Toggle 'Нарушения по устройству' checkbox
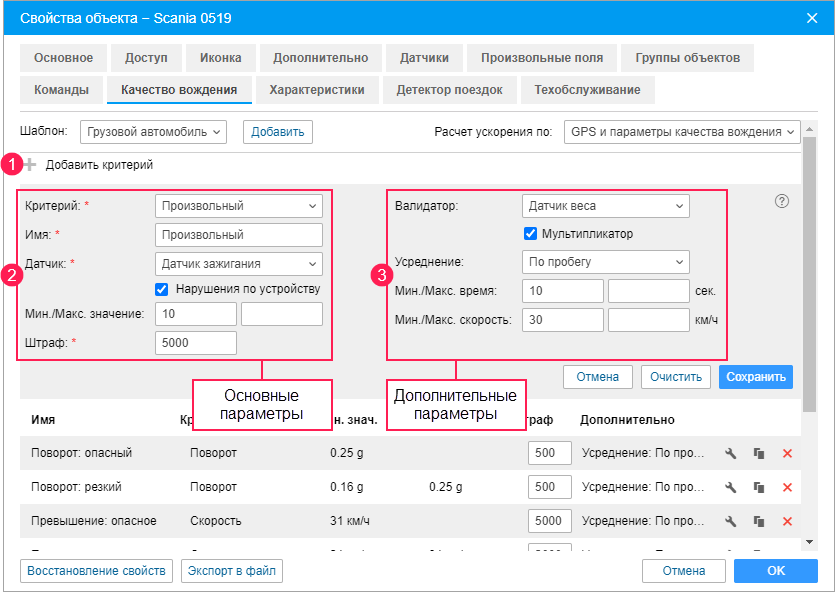The width and height of the screenshot is (835, 592). (x=162, y=290)
